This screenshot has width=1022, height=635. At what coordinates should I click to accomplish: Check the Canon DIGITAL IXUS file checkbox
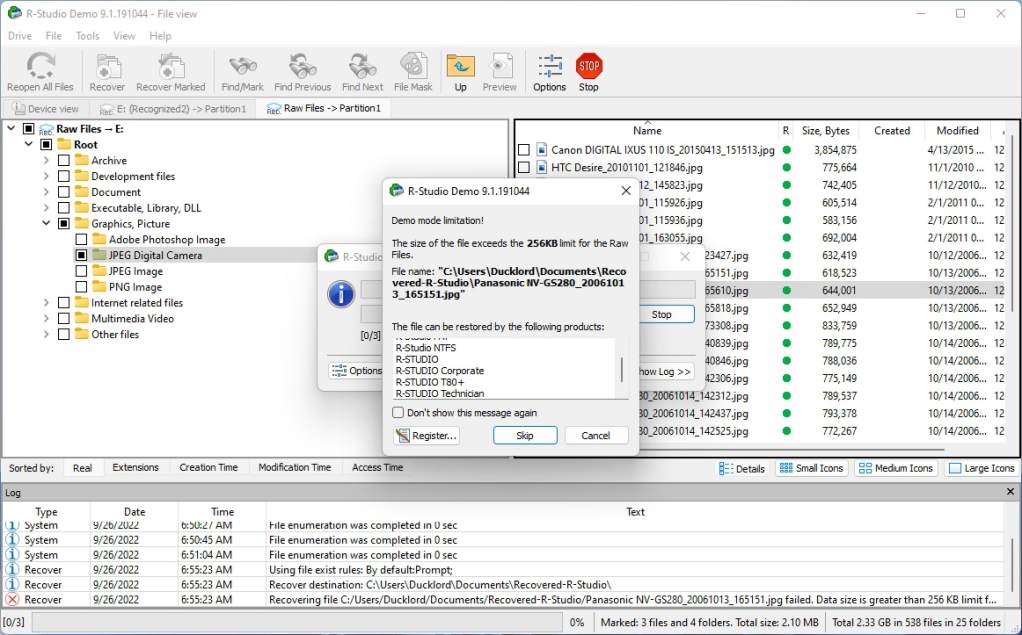[523, 150]
